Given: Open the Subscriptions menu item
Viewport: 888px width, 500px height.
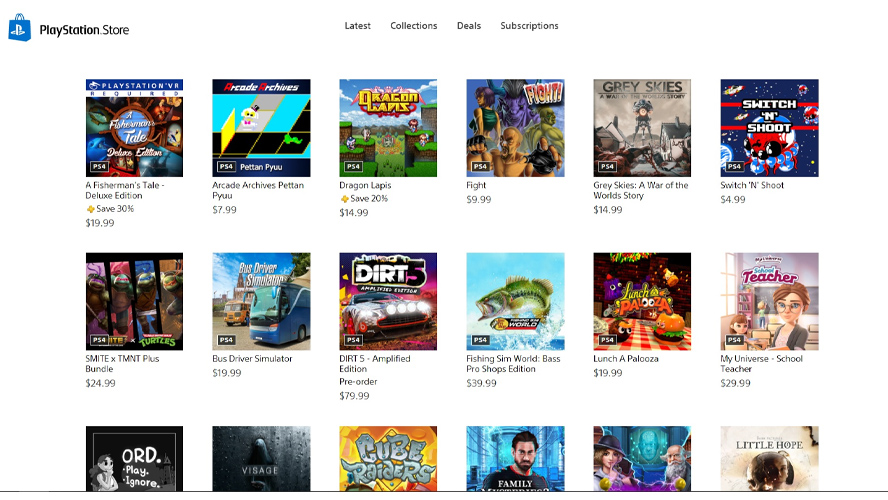Looking at the screenshot, I should tap(529, 26).
